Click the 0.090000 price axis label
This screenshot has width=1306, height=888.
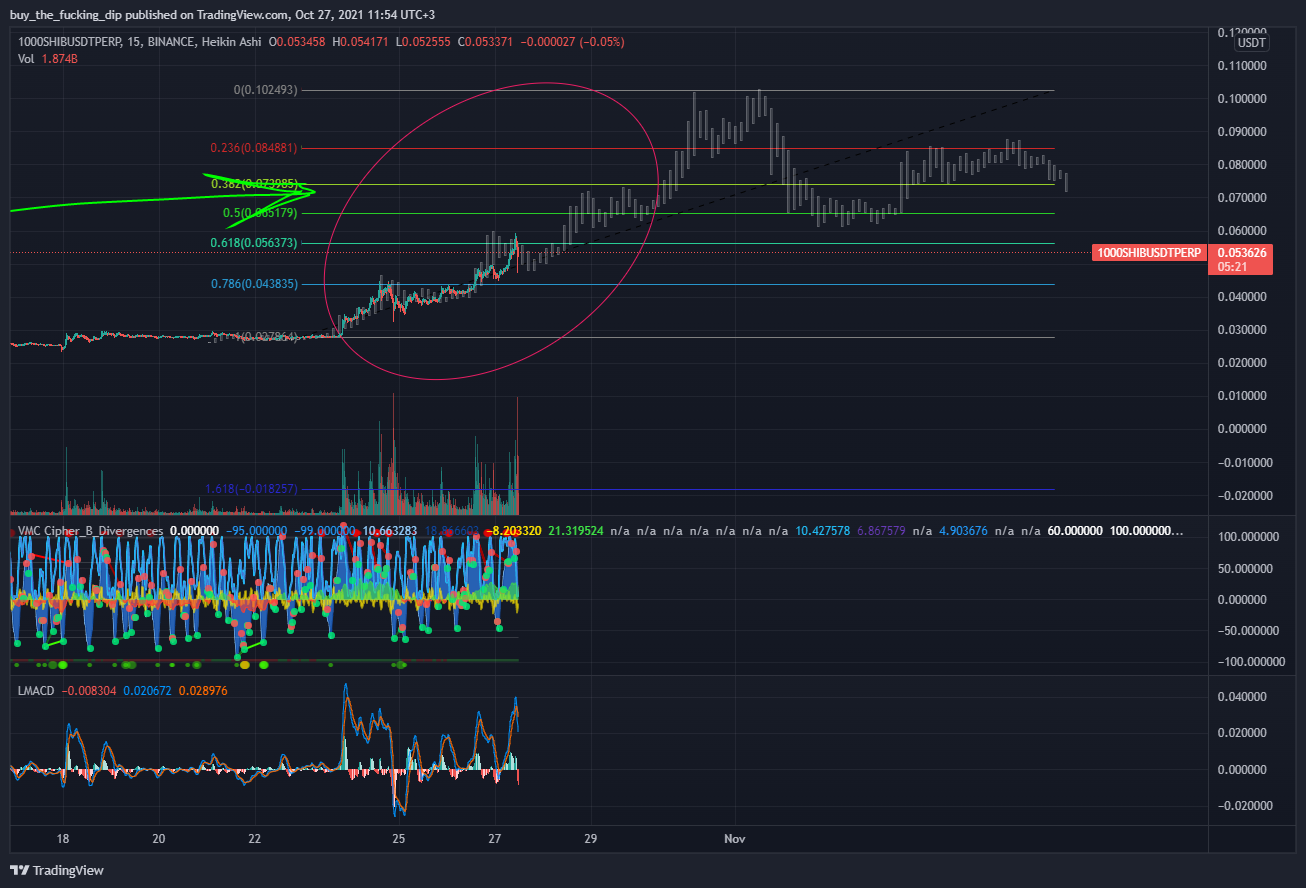[1242, 131]
